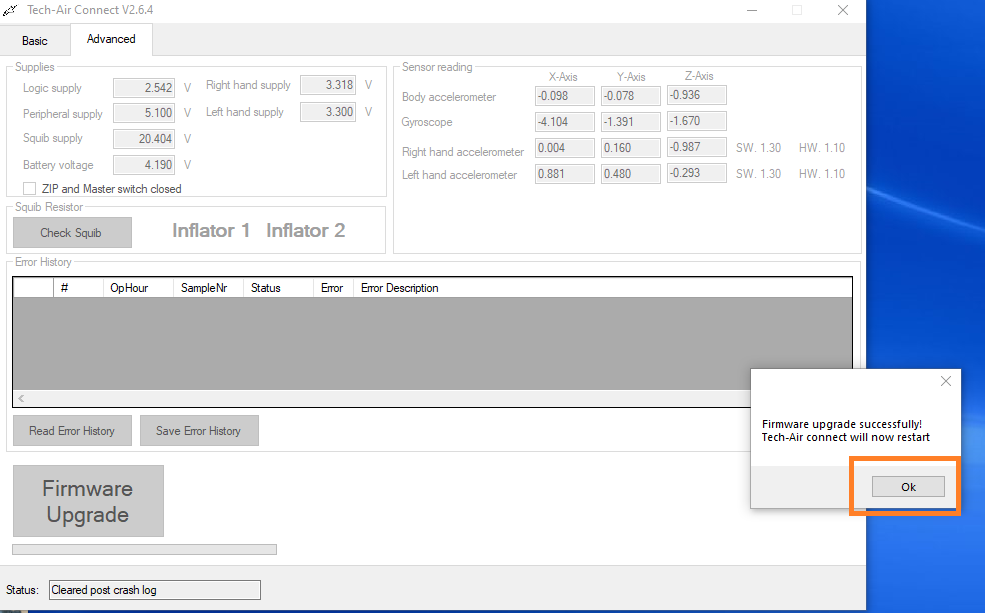Click the Gyroscope Z-Axis value -1.670

(697, 121)
